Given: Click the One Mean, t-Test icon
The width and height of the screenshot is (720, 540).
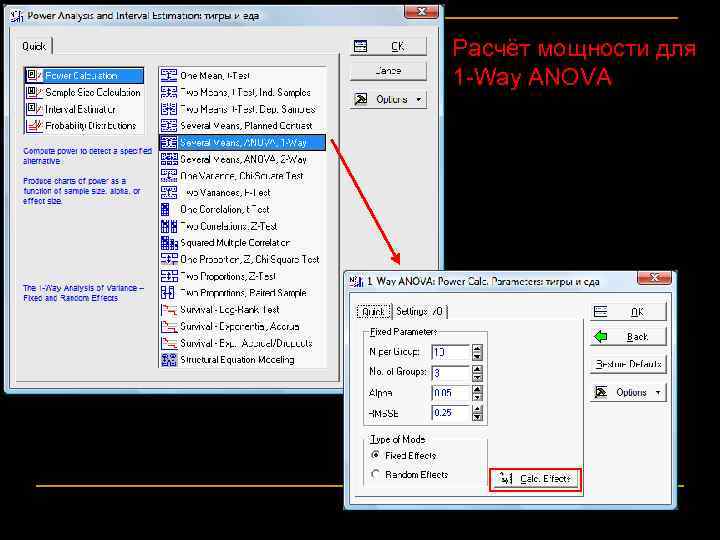Looking at the screenshot, I should pyautogui.click(x=169, y=75).
